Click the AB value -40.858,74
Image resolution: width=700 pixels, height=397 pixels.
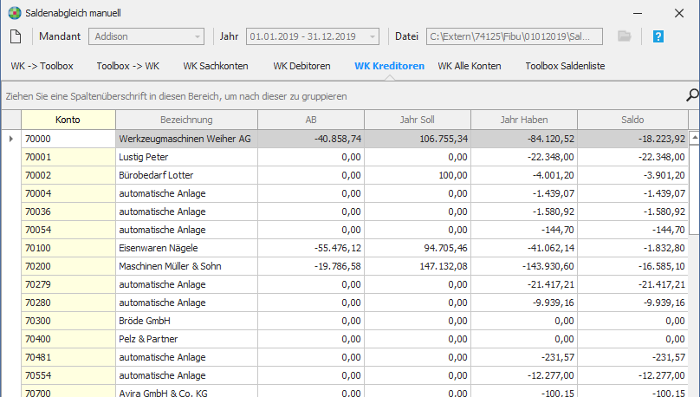(x=311, y=139)
